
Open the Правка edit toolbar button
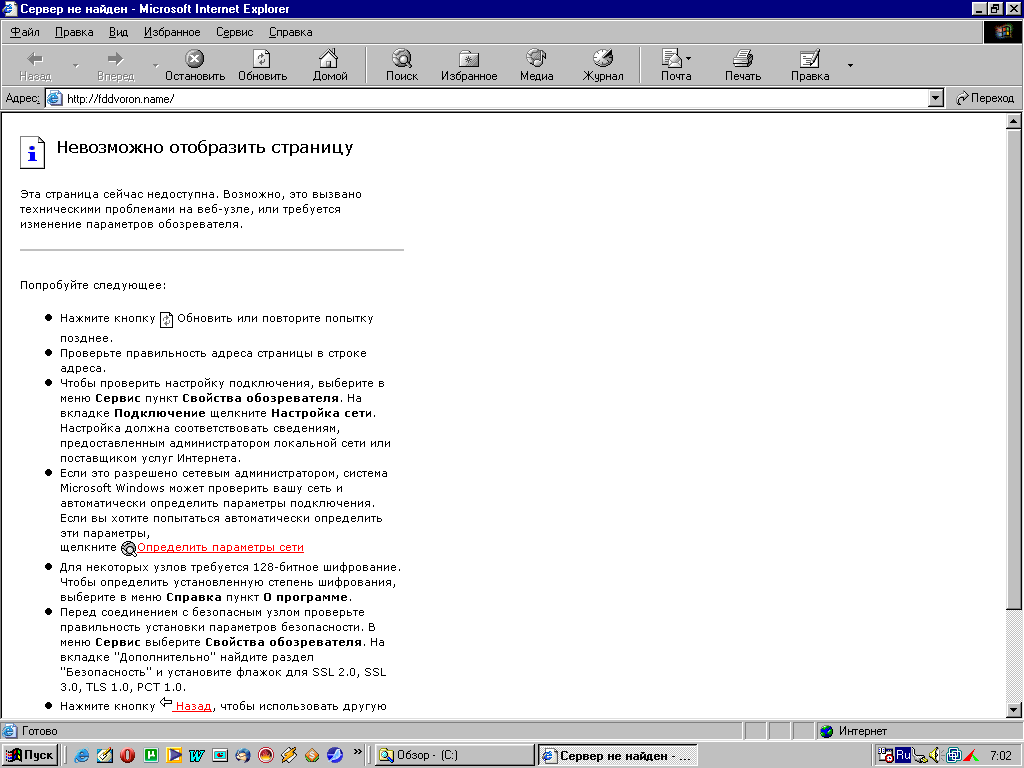pos(809,66)
